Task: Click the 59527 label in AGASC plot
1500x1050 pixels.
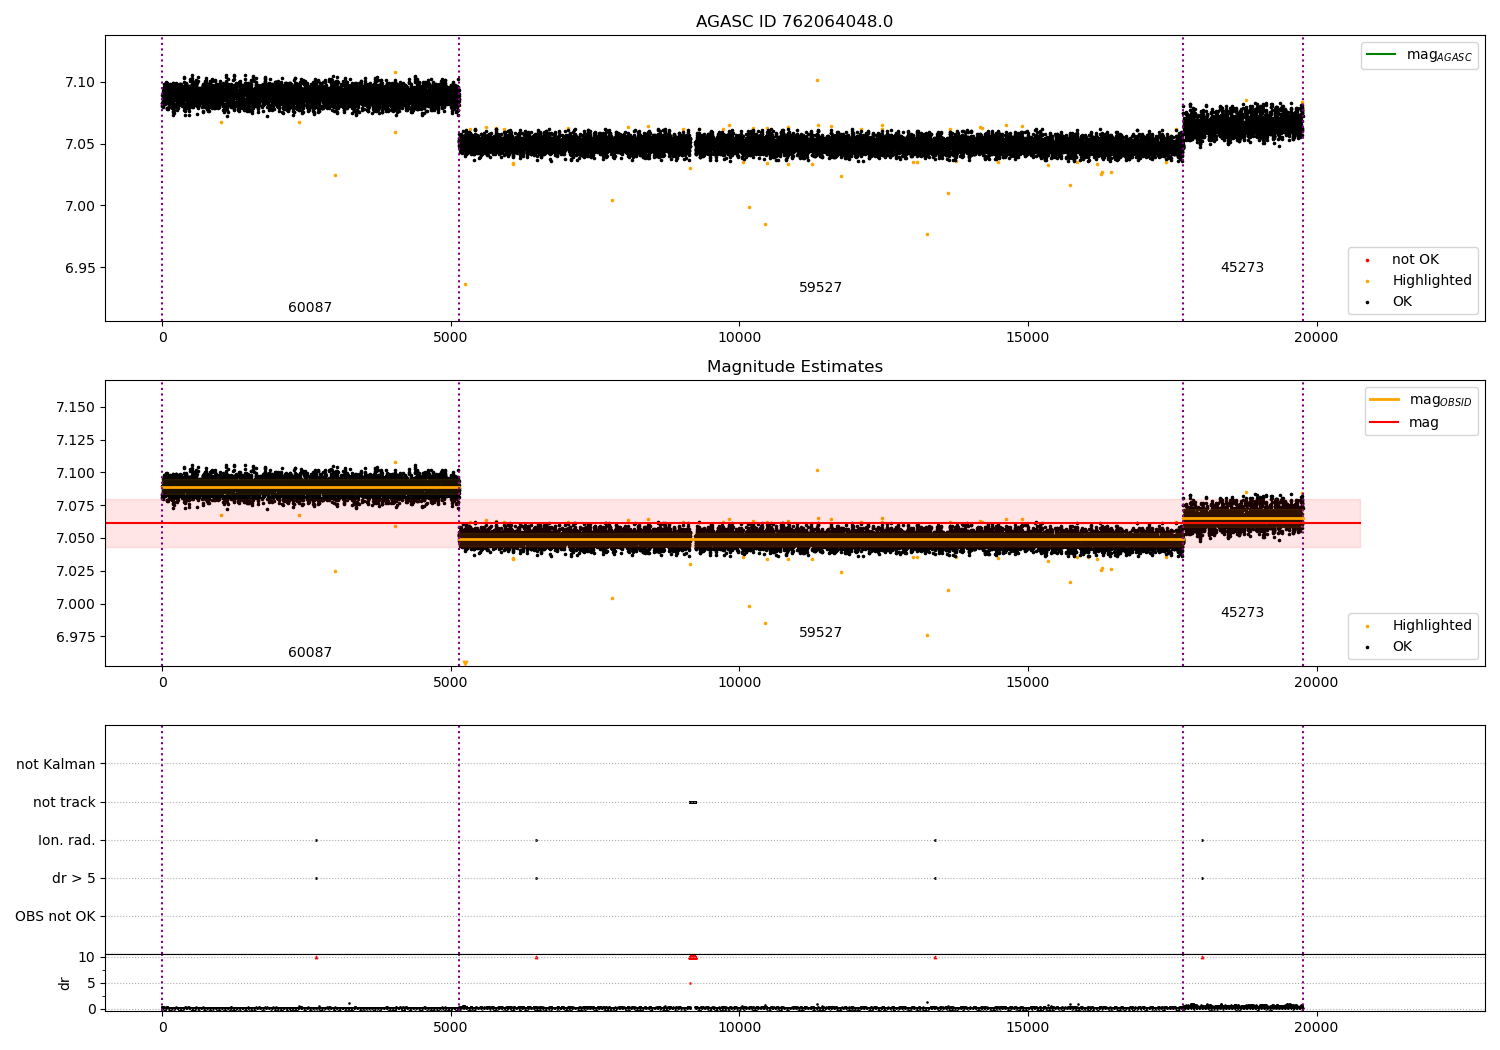Action: point(820,288)
